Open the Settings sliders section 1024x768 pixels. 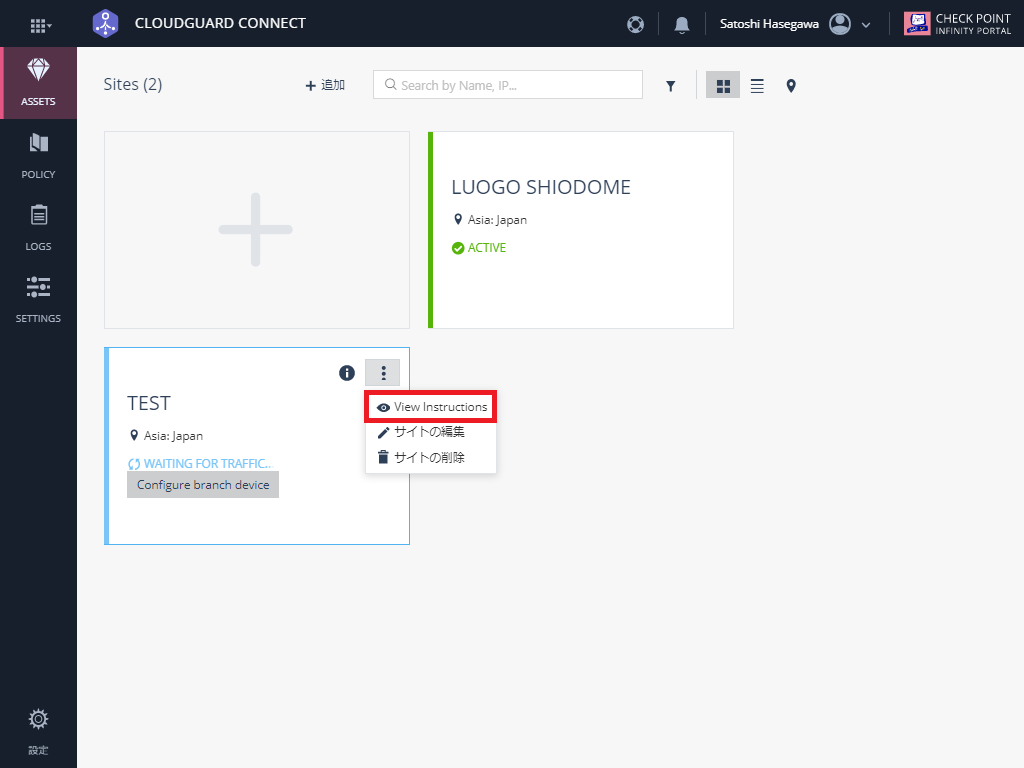point(39,299)
